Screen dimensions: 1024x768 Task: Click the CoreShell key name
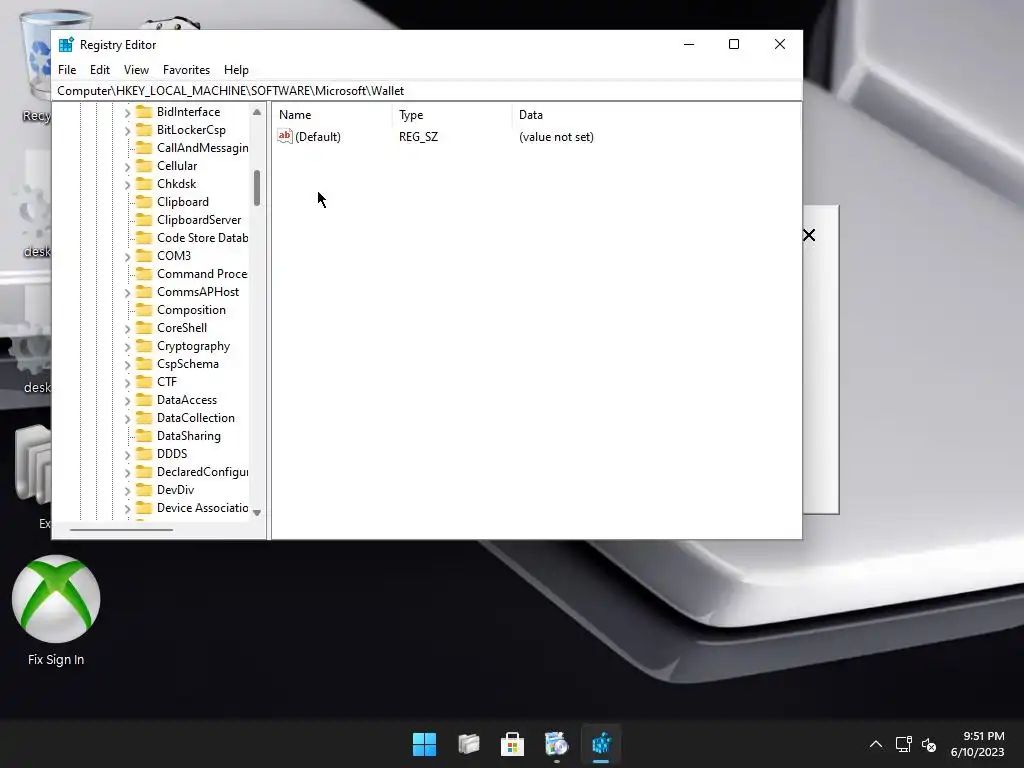pos(182,328)
